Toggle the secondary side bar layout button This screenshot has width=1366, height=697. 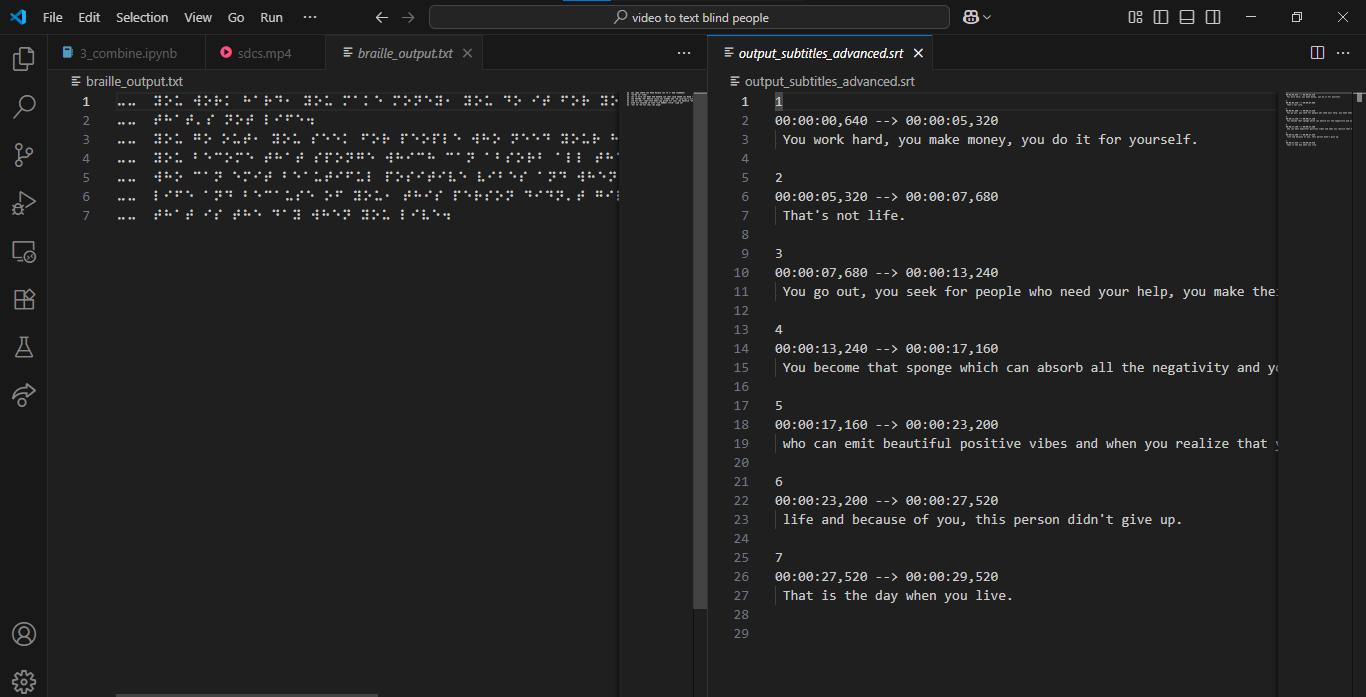pyautogui.click(x=1213, y=17)
